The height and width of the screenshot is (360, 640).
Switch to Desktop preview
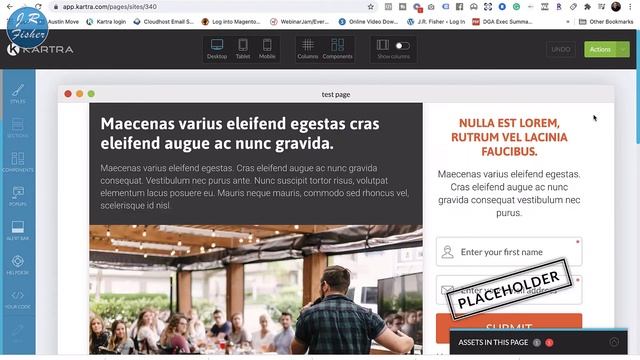217,49
